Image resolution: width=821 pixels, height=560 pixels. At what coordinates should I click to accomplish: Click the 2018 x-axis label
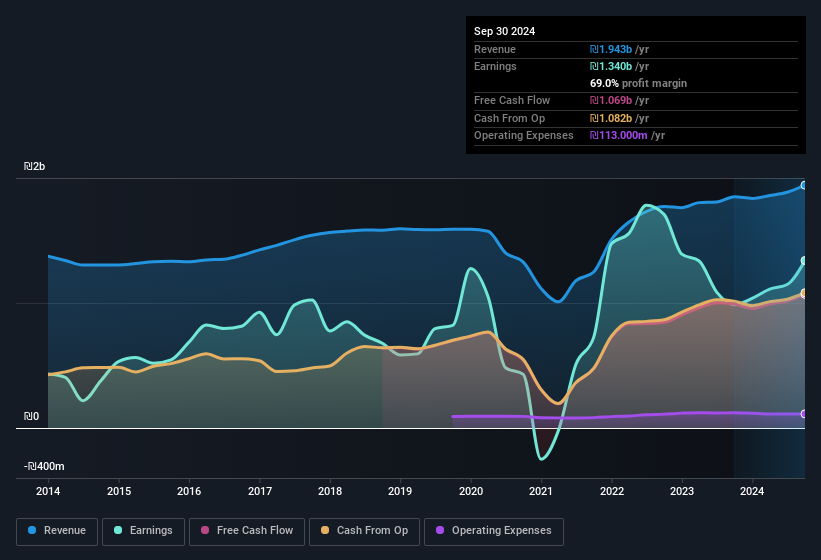tap(330, 491)
